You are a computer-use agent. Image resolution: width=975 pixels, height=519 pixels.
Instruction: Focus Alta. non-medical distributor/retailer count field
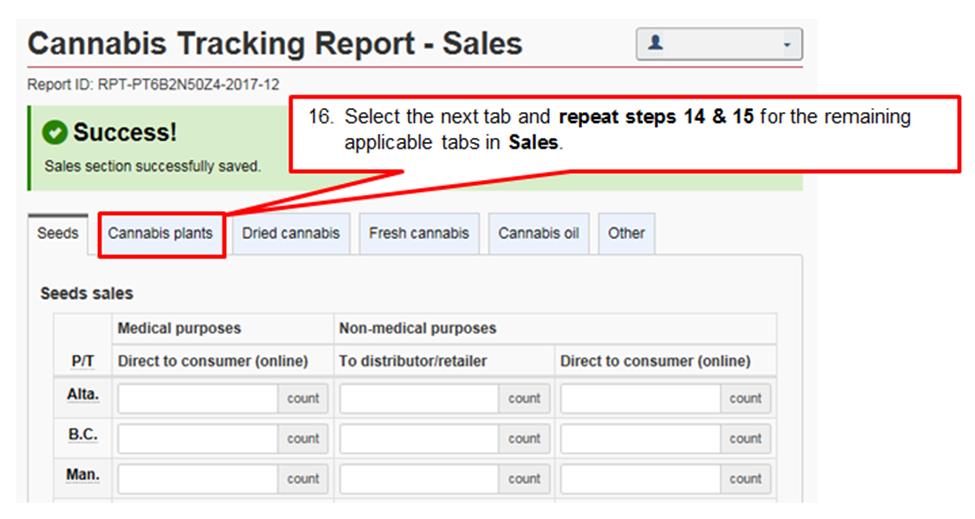tap(420, 398)
